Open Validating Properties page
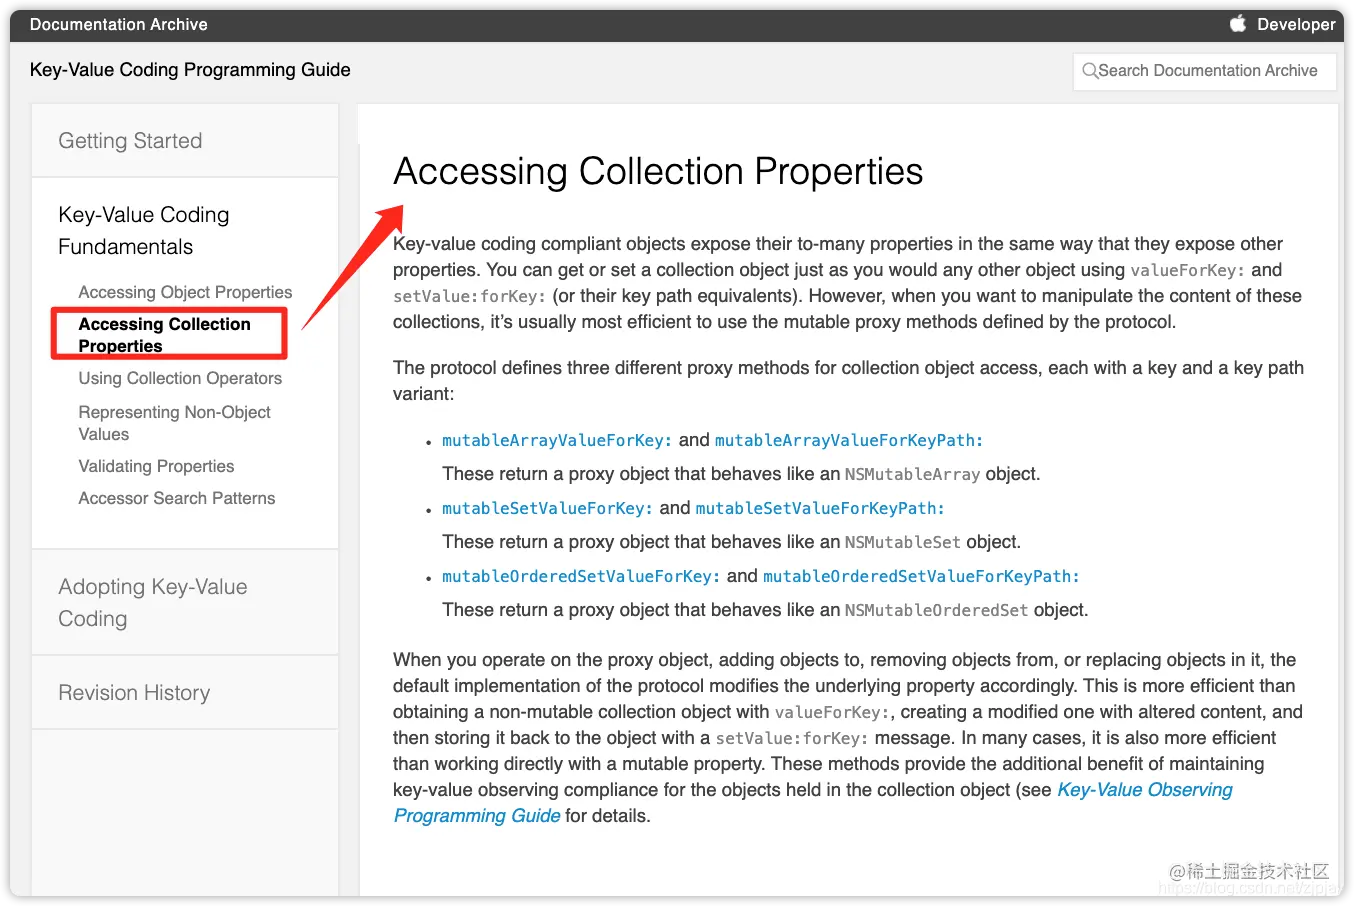Image resolution: width=1354 pixels, height=906 pixels. pyautogui.click(x=156, y=466)
